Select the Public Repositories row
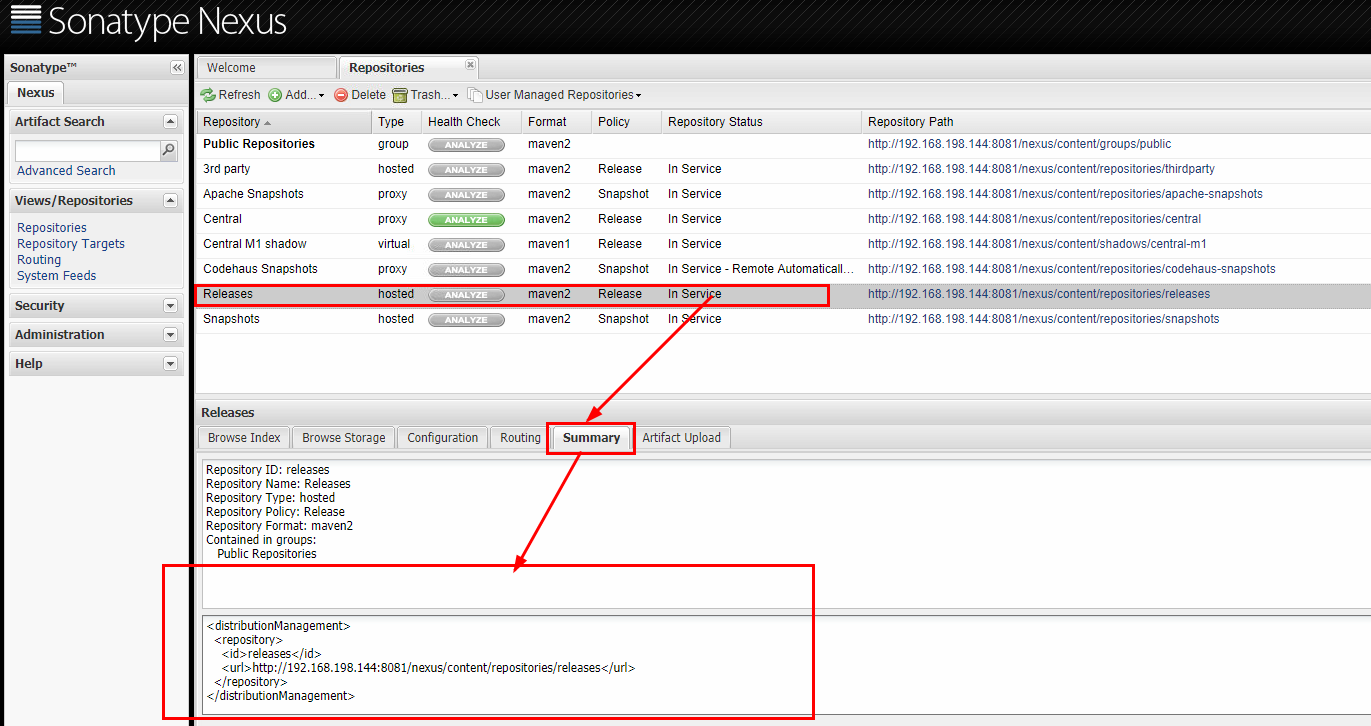The width and height of the screenshot is (1371, 726). [783, 144]
